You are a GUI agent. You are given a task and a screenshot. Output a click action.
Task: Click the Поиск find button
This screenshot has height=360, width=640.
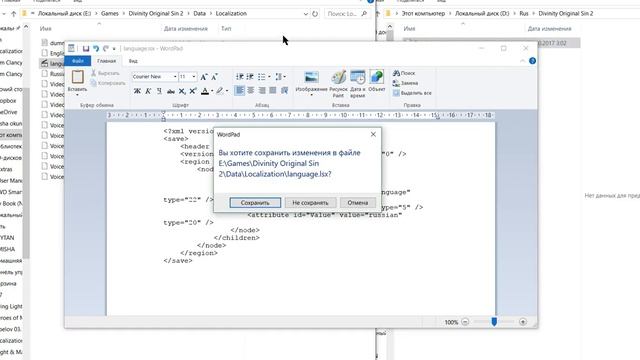[404, 73]
